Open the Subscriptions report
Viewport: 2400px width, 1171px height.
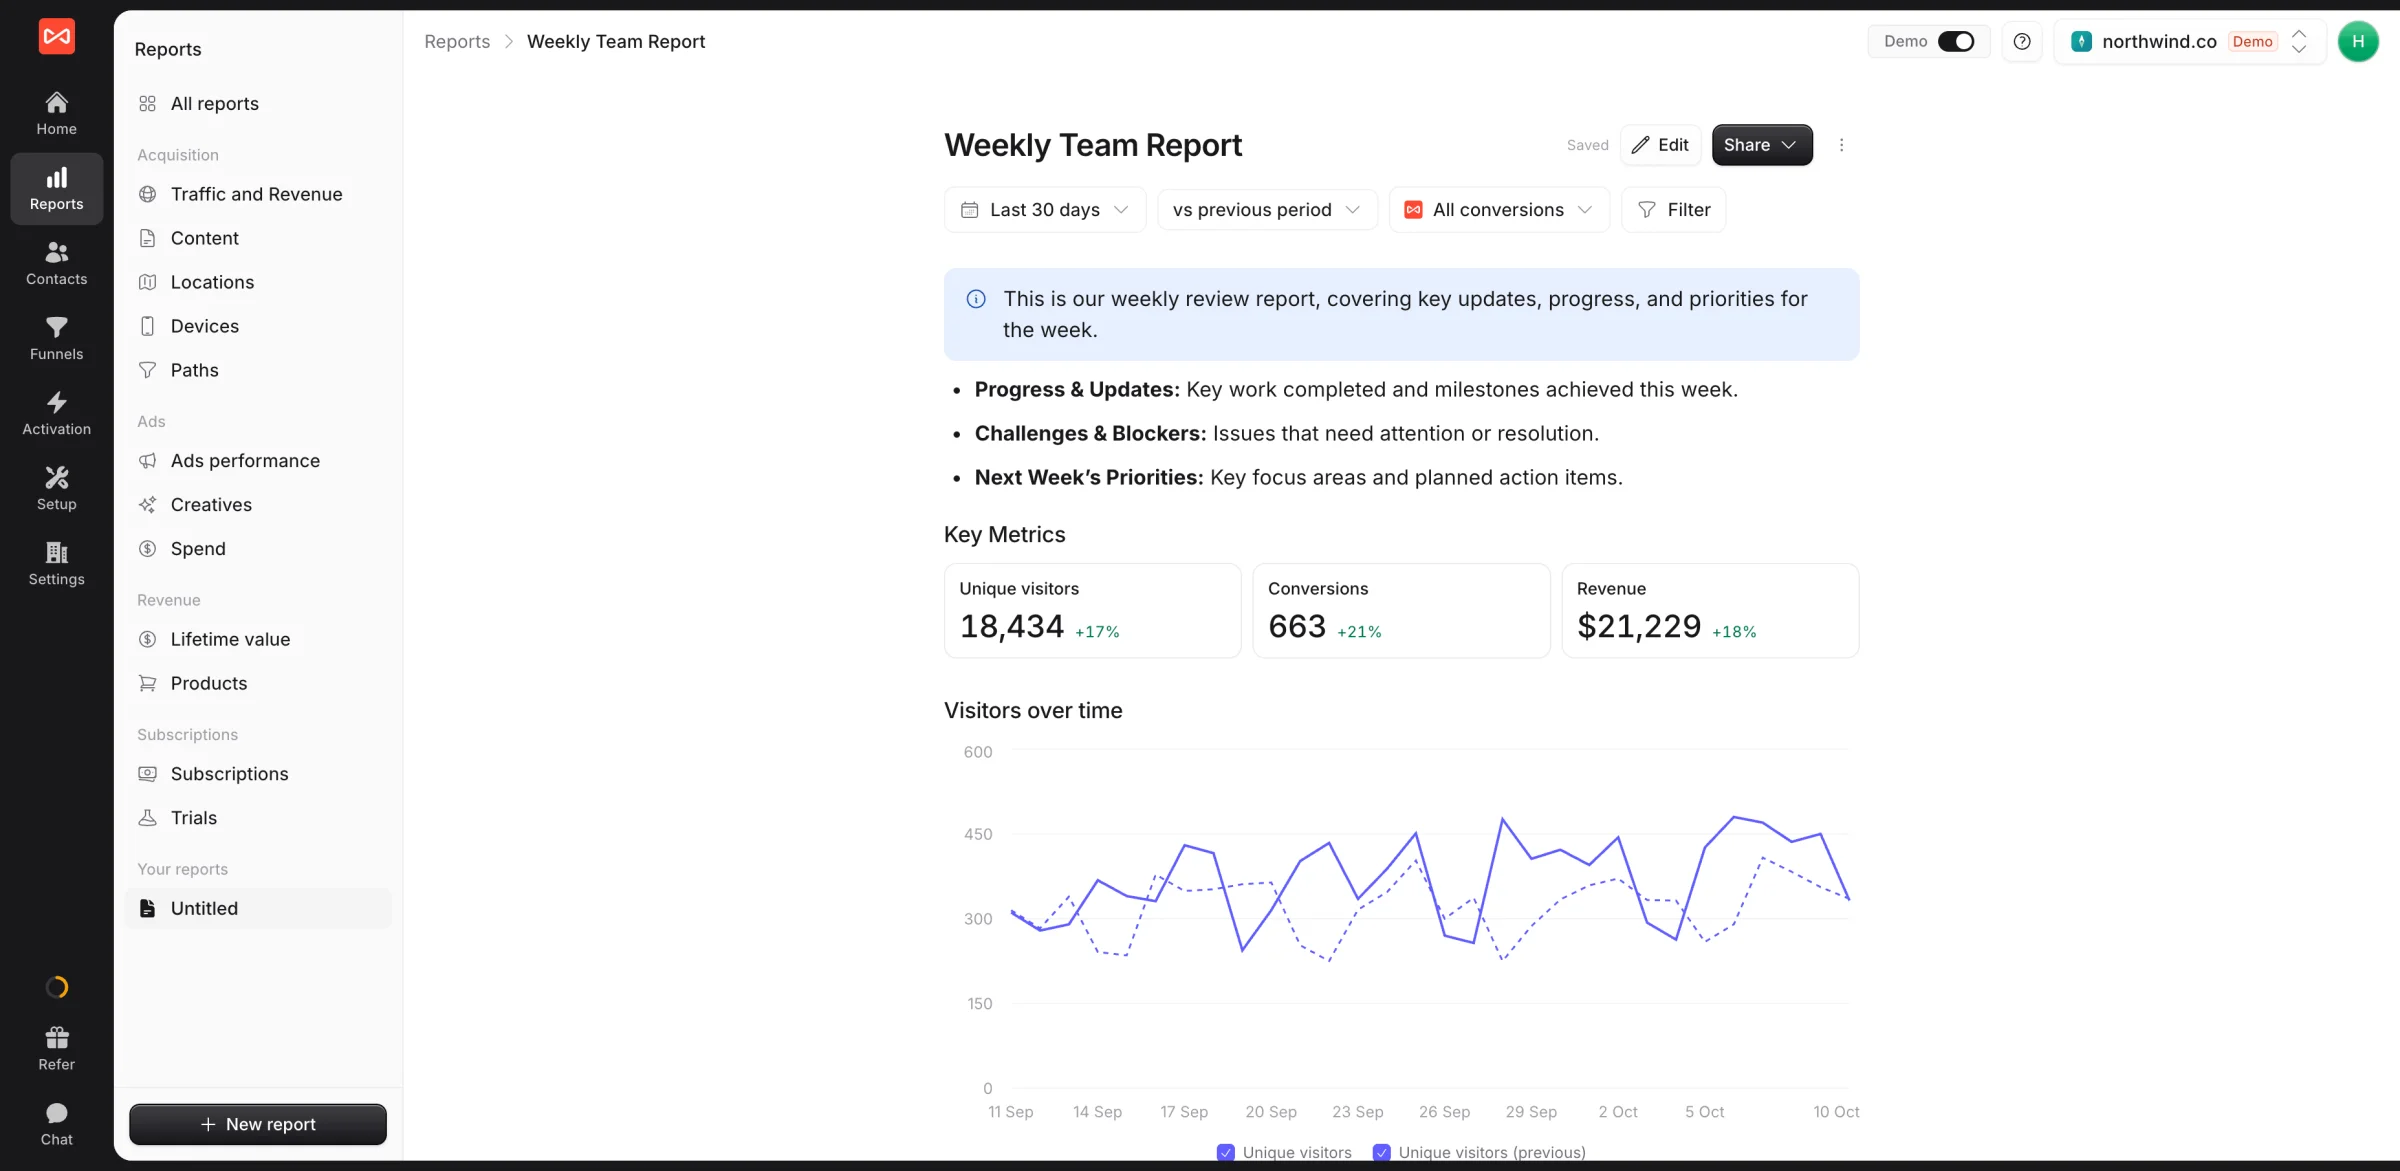coord(258,774)
